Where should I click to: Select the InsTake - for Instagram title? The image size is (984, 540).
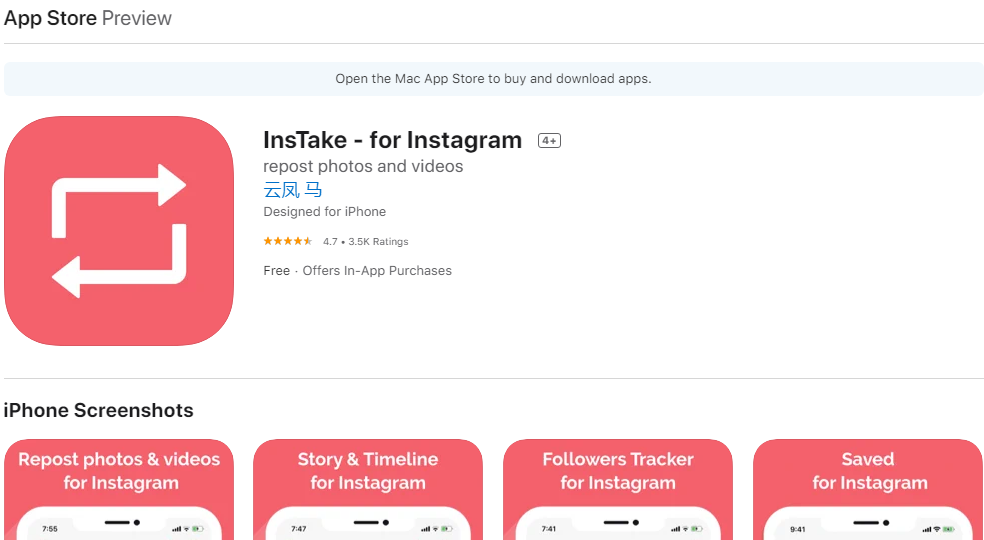[392, 140]
